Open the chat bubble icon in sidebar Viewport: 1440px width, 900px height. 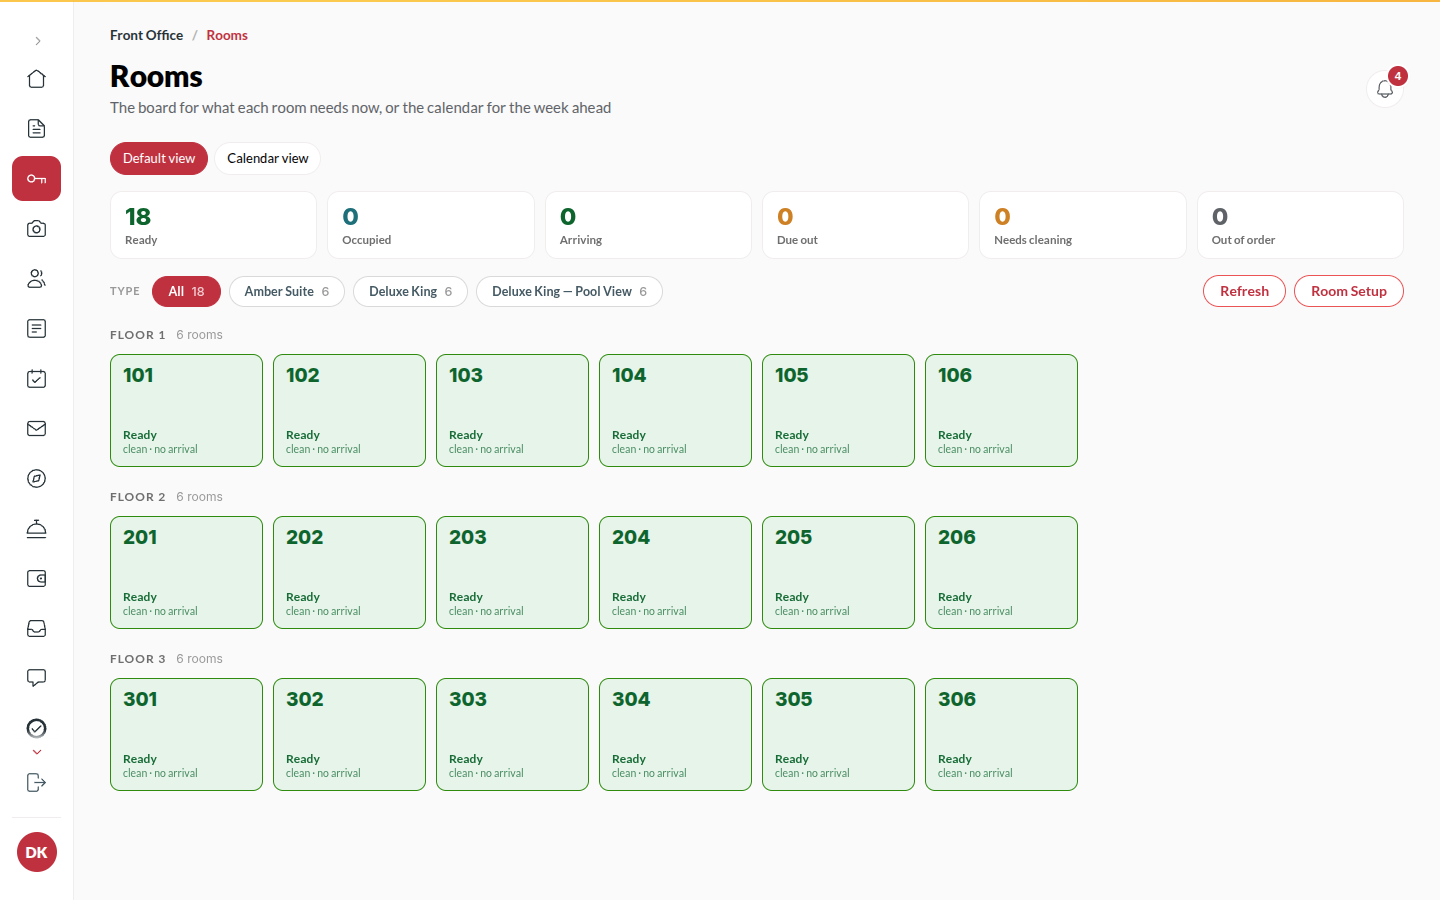click(37, 679)
